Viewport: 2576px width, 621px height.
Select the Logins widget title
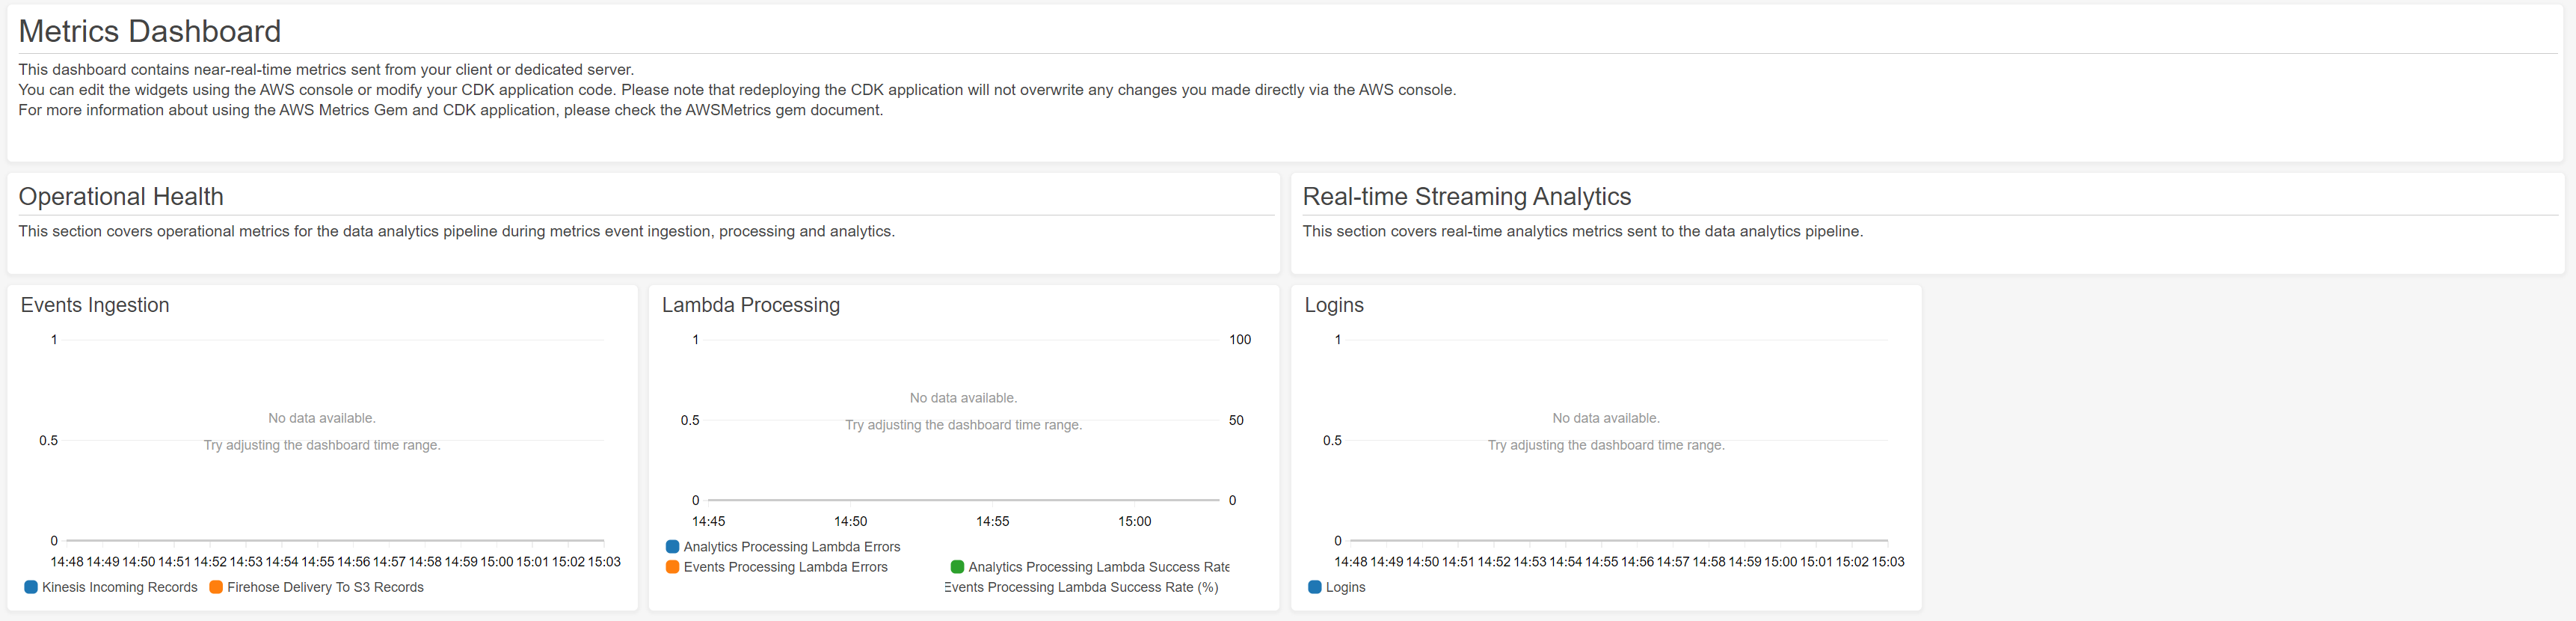1333,305
